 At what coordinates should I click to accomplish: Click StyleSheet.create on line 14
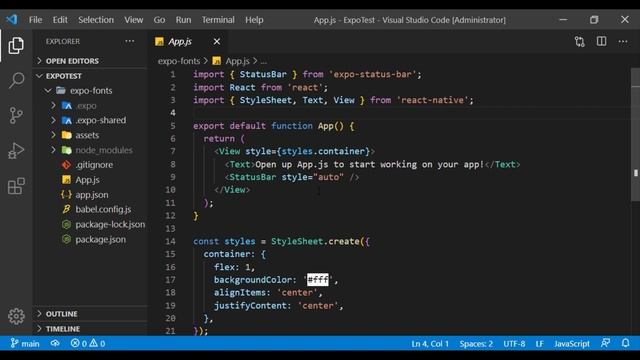tap(315, 241)
